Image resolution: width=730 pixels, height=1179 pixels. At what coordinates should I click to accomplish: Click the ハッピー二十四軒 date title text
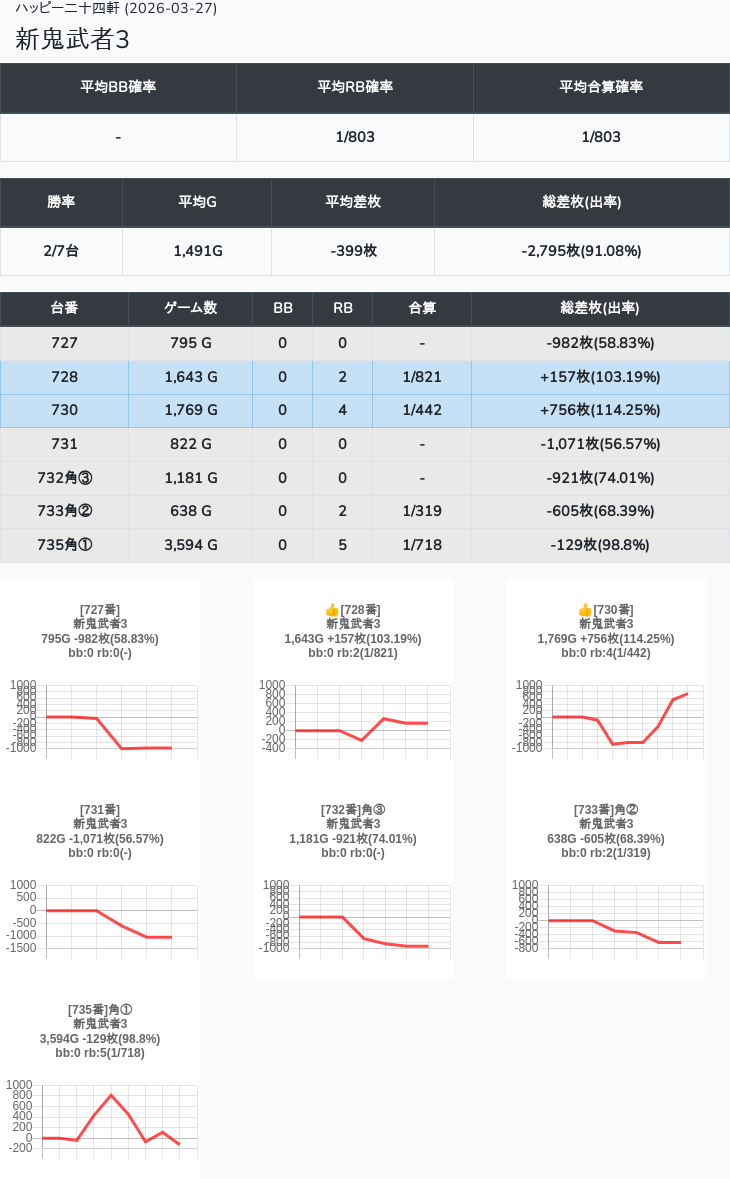coord(116,8)
